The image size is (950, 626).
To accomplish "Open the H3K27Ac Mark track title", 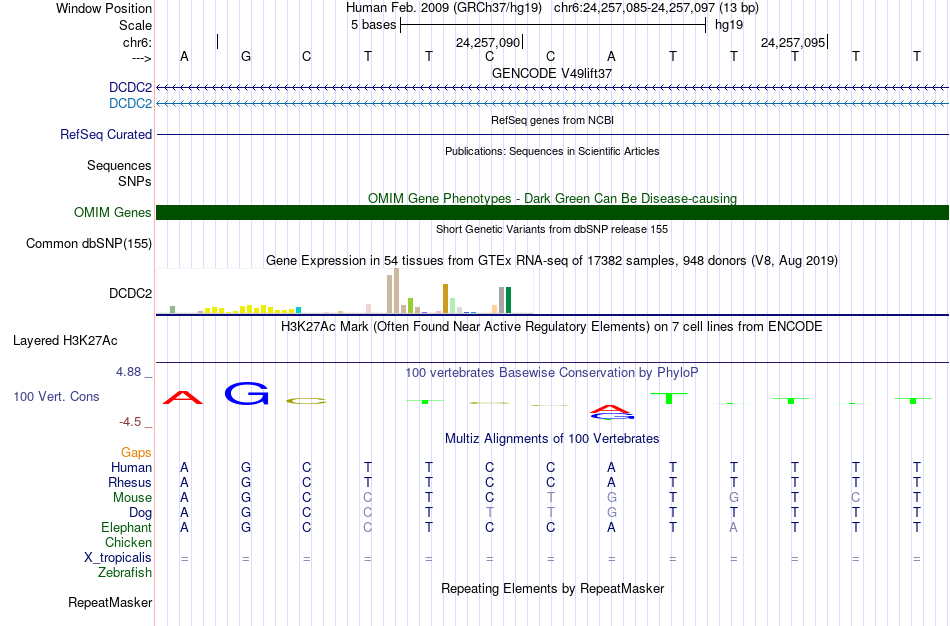I will (x=552, y=327).
